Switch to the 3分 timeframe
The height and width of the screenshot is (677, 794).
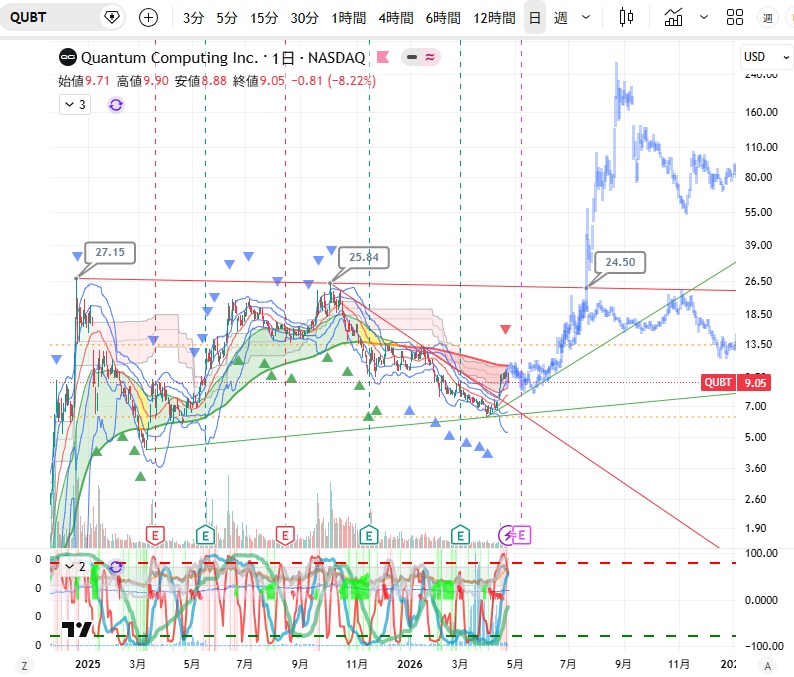[193, 18]
